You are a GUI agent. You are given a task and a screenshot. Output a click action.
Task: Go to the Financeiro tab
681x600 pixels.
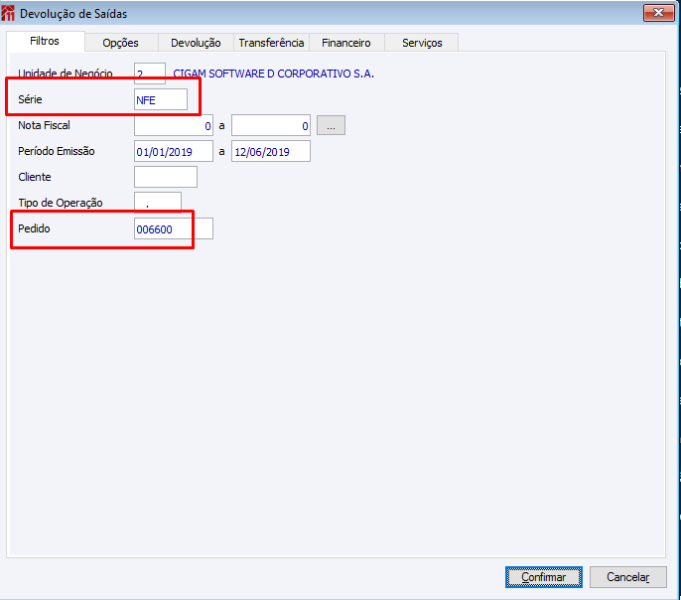point(346,43)
